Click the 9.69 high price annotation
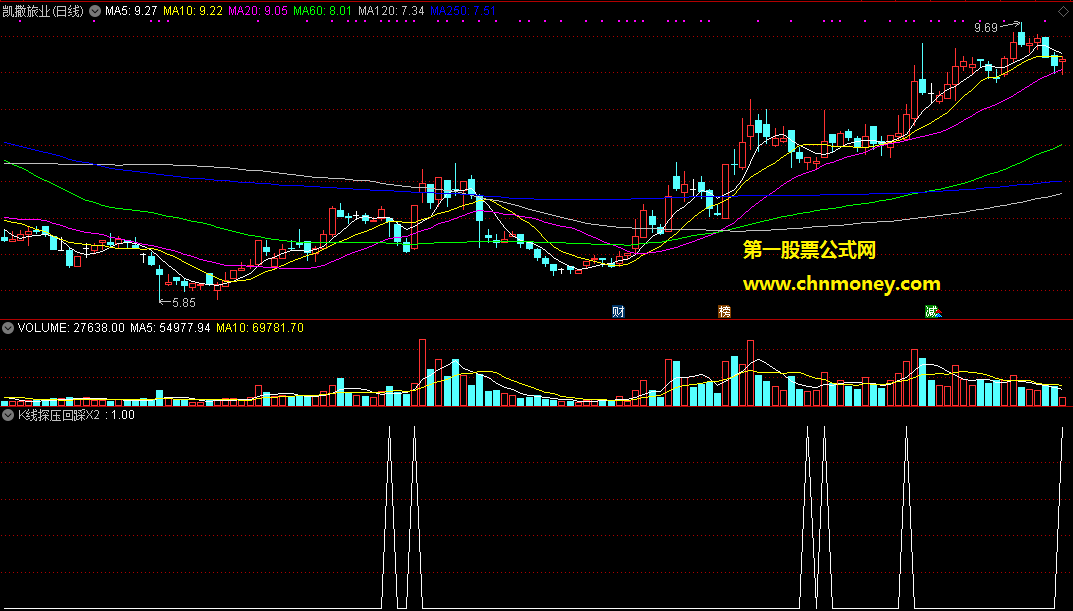Image resolution: width=1073 pixels, height=611 pixels. [x=986, y=27]
